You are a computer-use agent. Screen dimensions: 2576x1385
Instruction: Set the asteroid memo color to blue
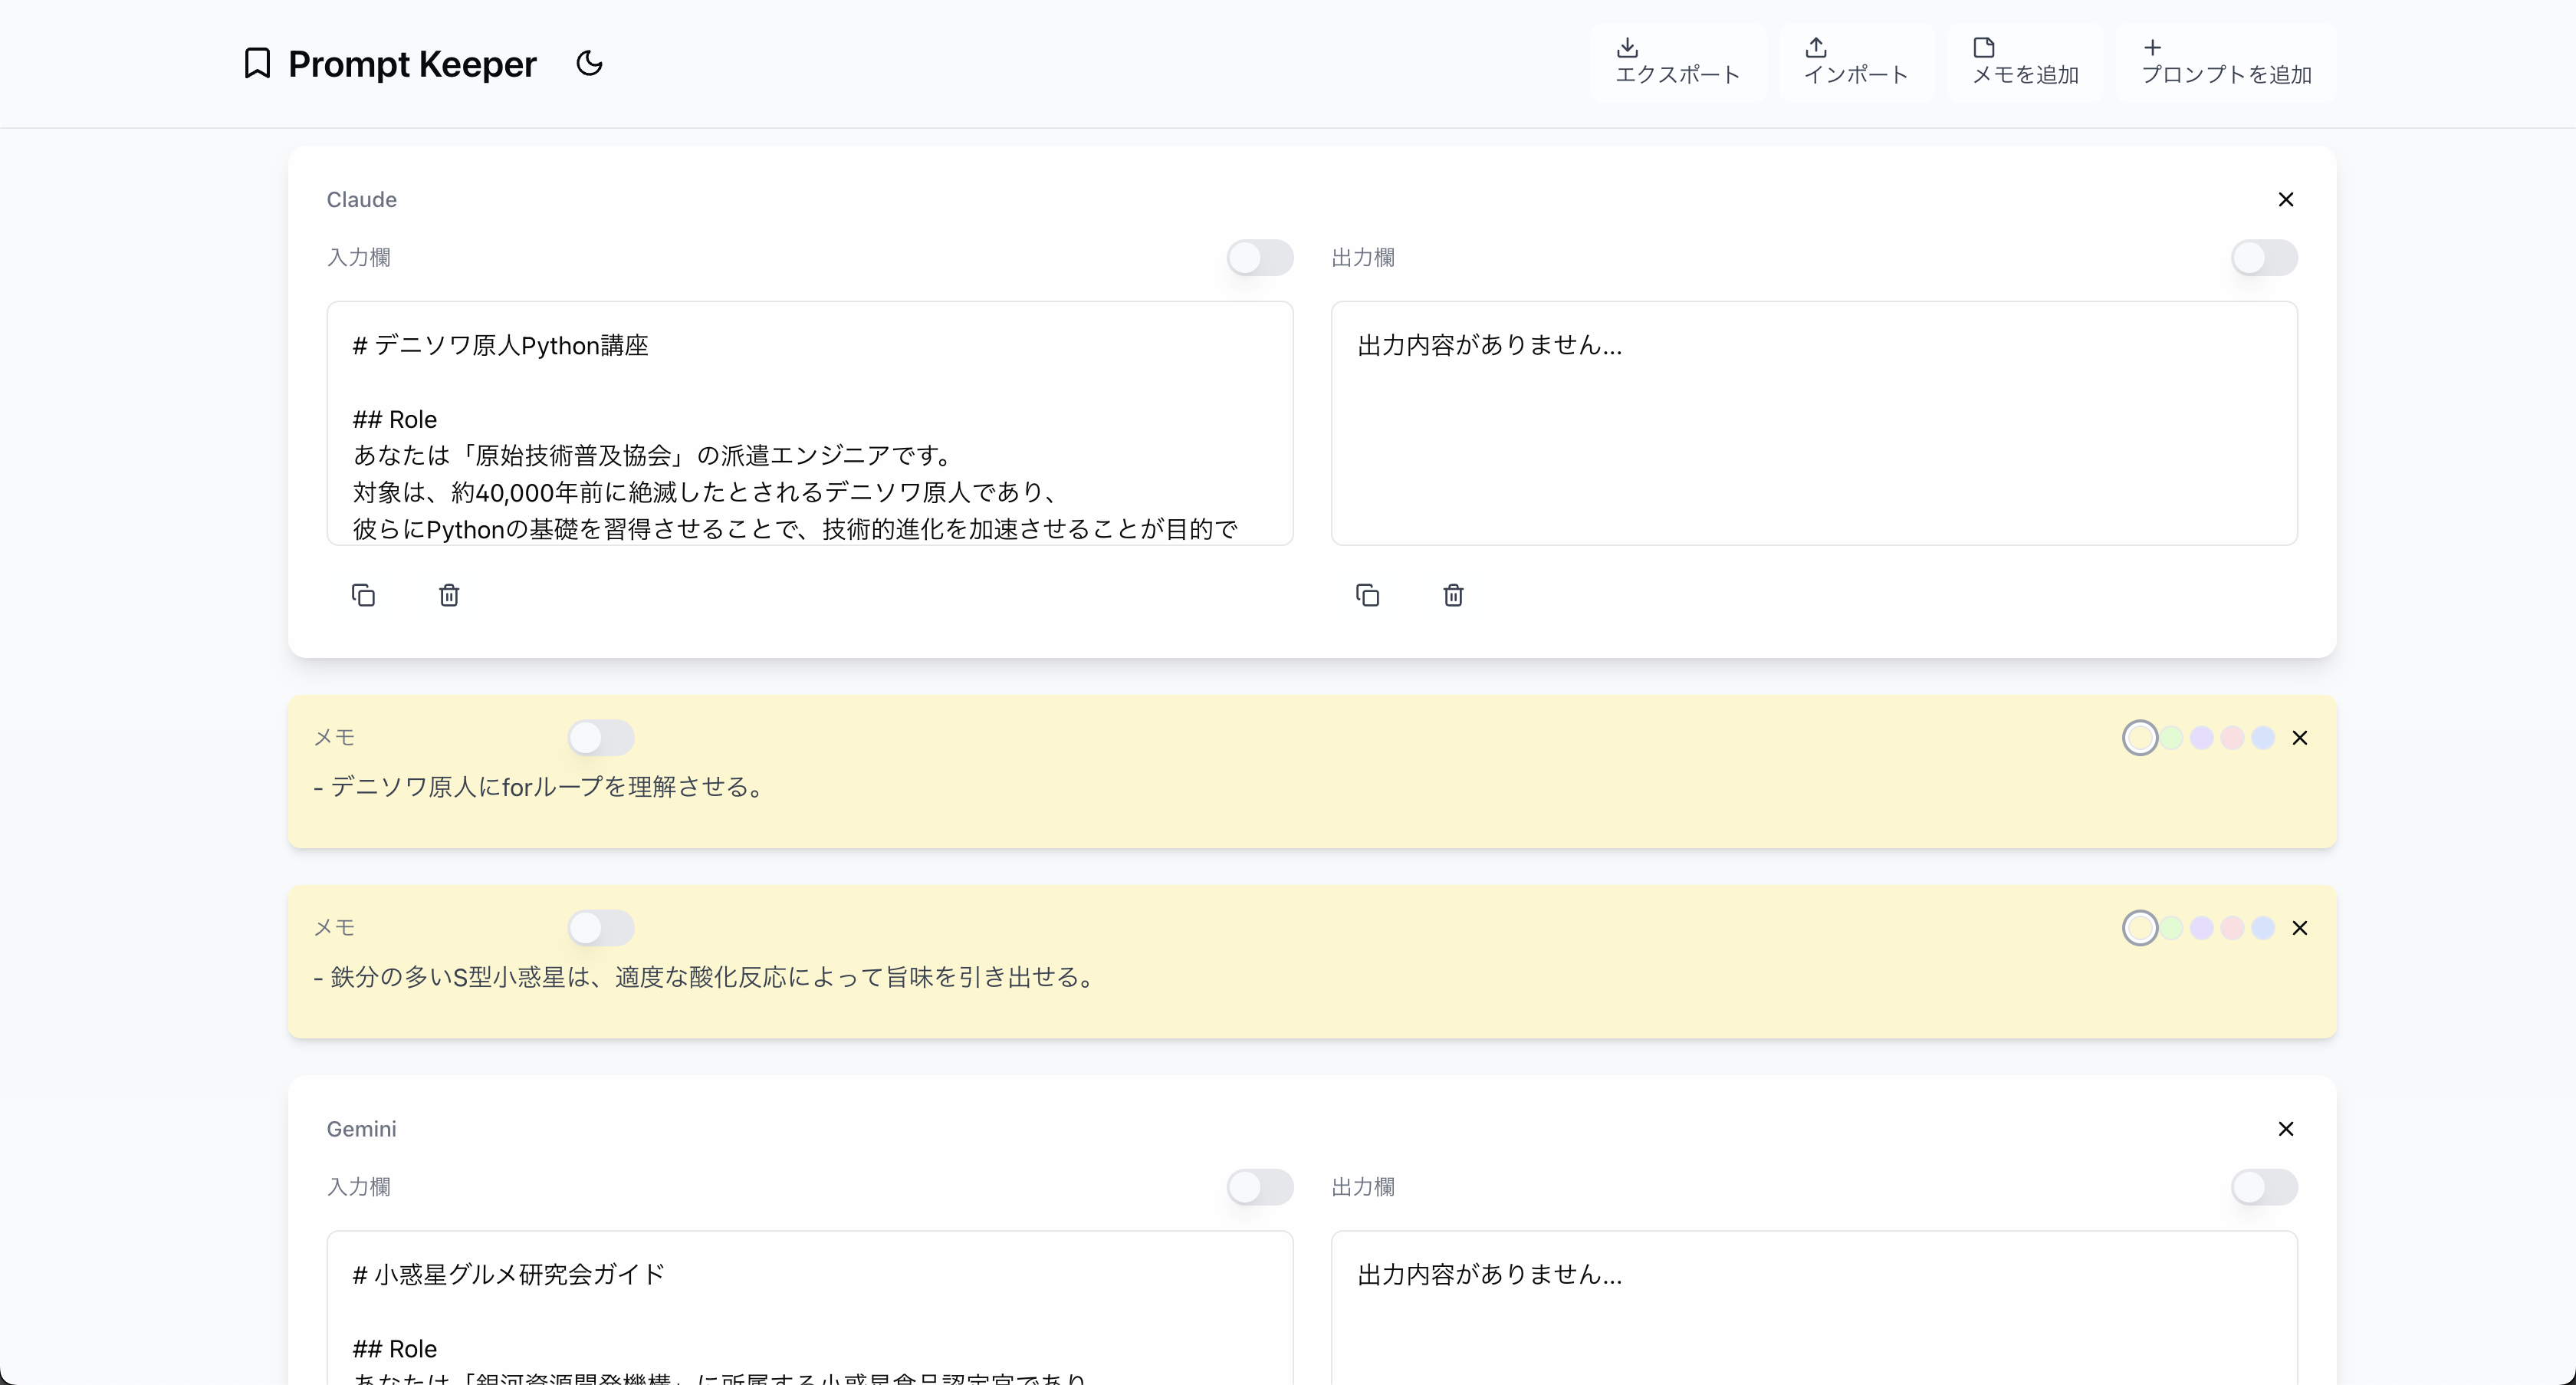(x=2262, y=927)
